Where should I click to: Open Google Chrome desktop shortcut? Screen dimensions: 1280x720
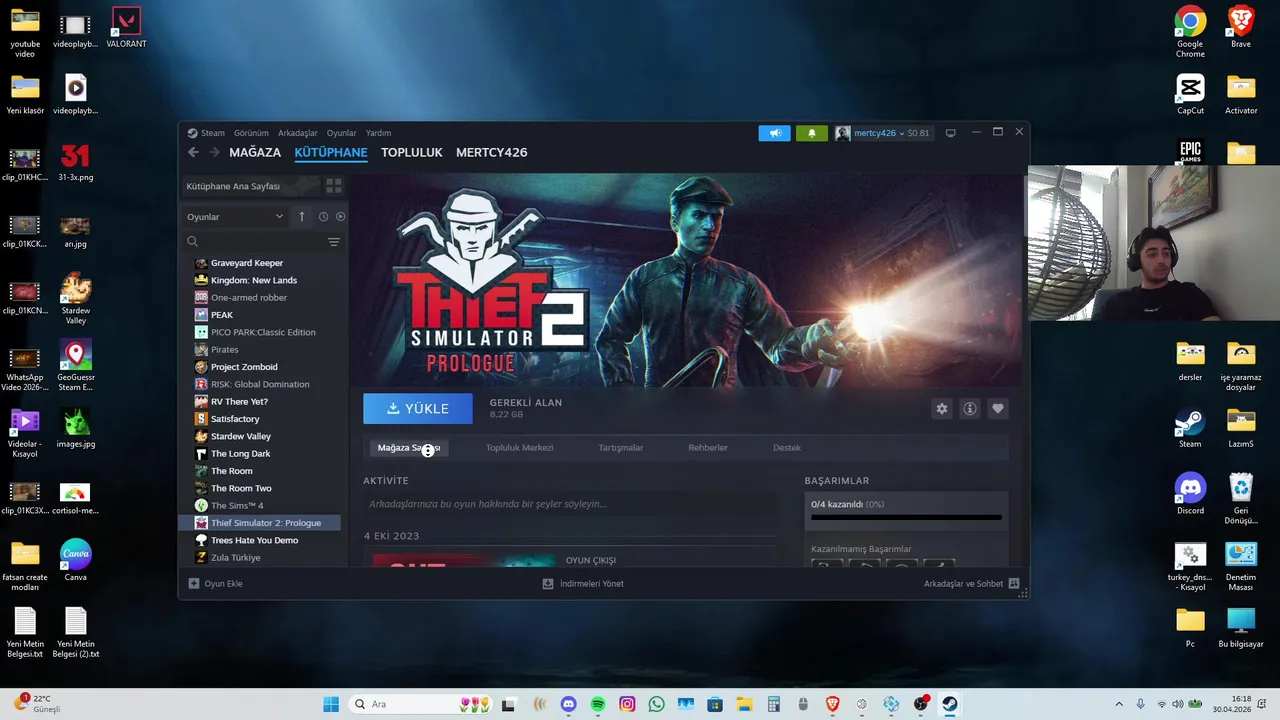pyautogui.click(x=1190, y=32)
